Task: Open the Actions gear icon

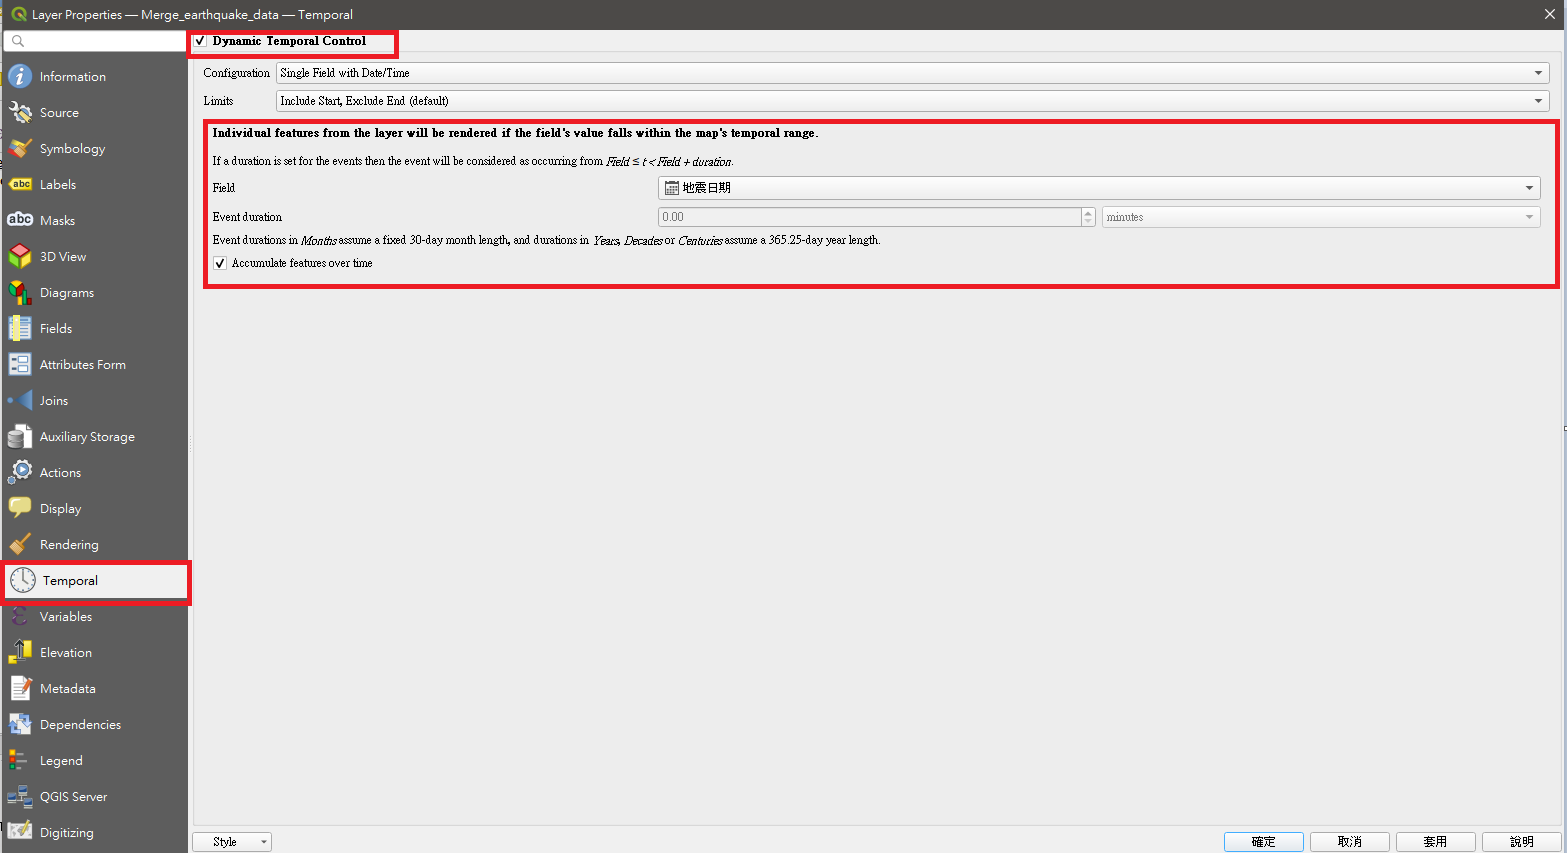Action: coord(20,473)
